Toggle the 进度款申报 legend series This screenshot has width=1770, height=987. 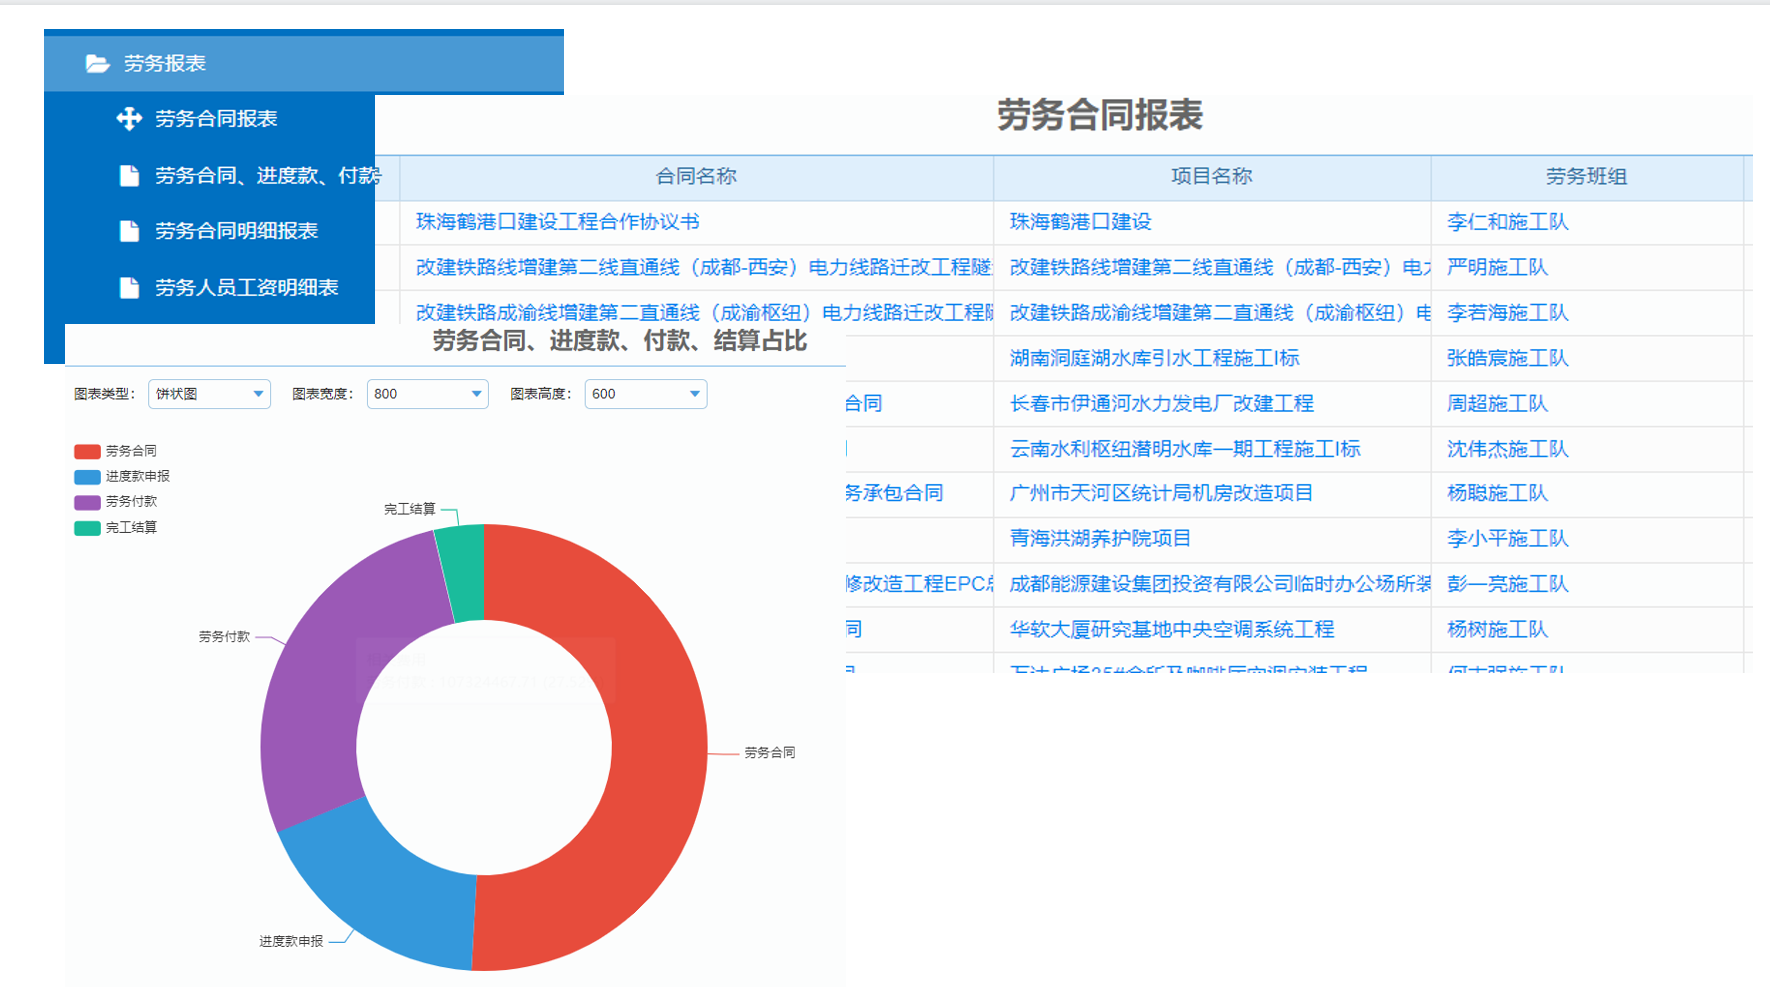(122, 477)
